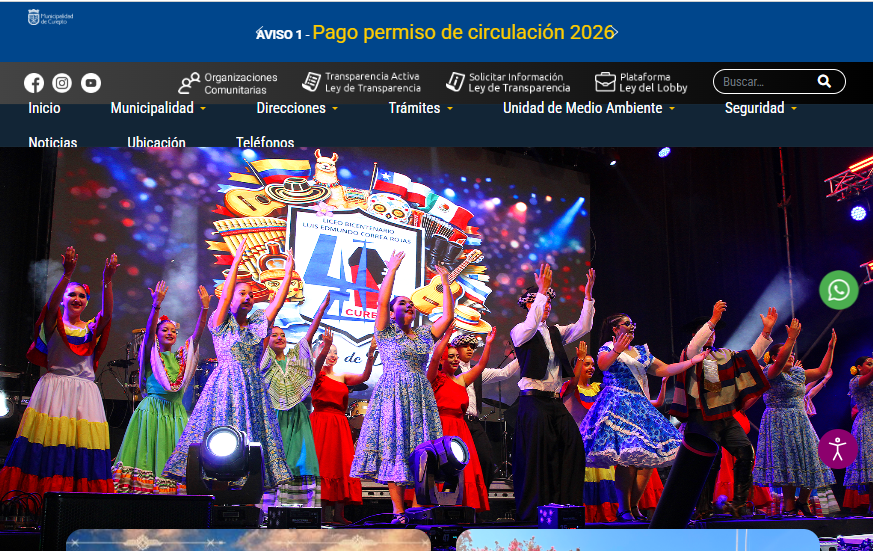Open the green WhatsApp chat button
The height and width of the screenshot is (551, 873).
pos(838,290)
